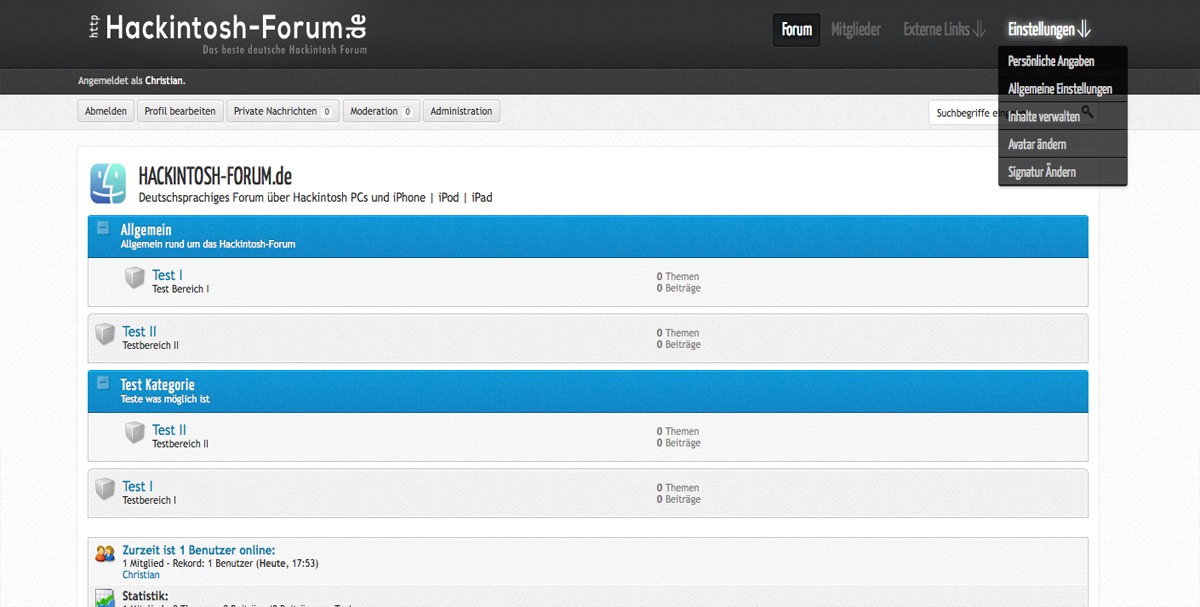Click the forum icon next to Test I under Allgemein

tap(135, 278)
